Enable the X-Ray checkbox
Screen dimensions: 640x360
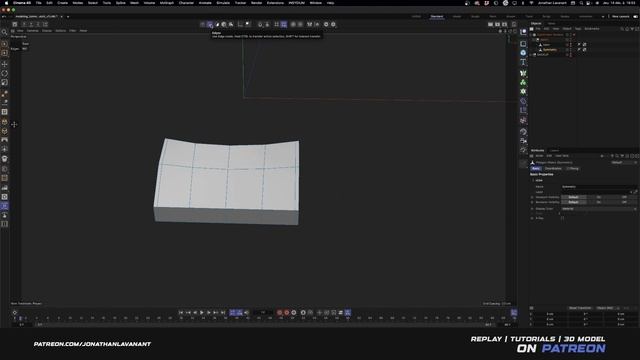pos(562,218)
